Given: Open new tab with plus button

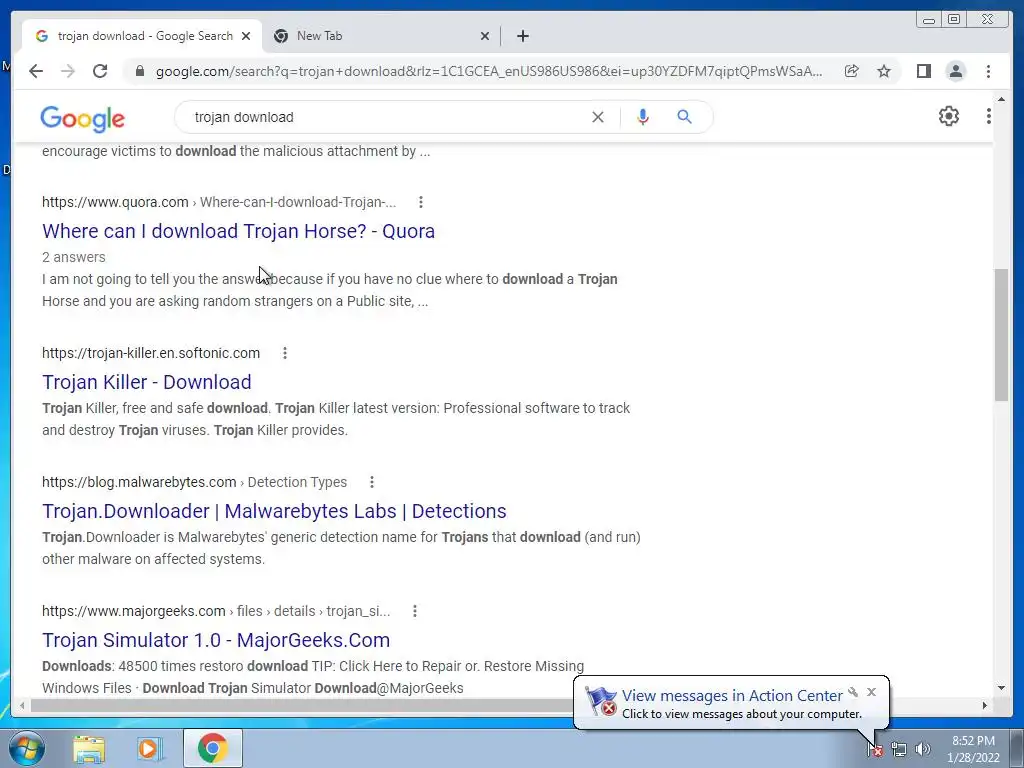Looking at the screenshot, I should (x=522, y=36).
